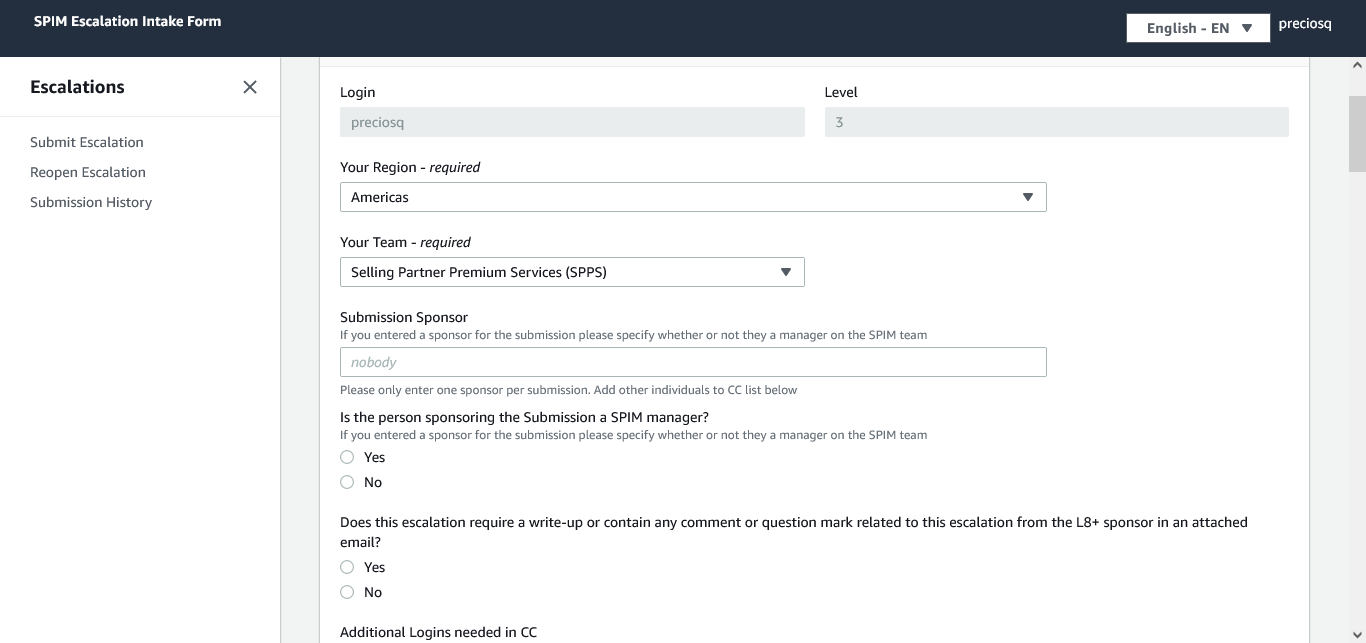
Task: Click the SPPS team dropdown arrow
Action: coord(786,272)
